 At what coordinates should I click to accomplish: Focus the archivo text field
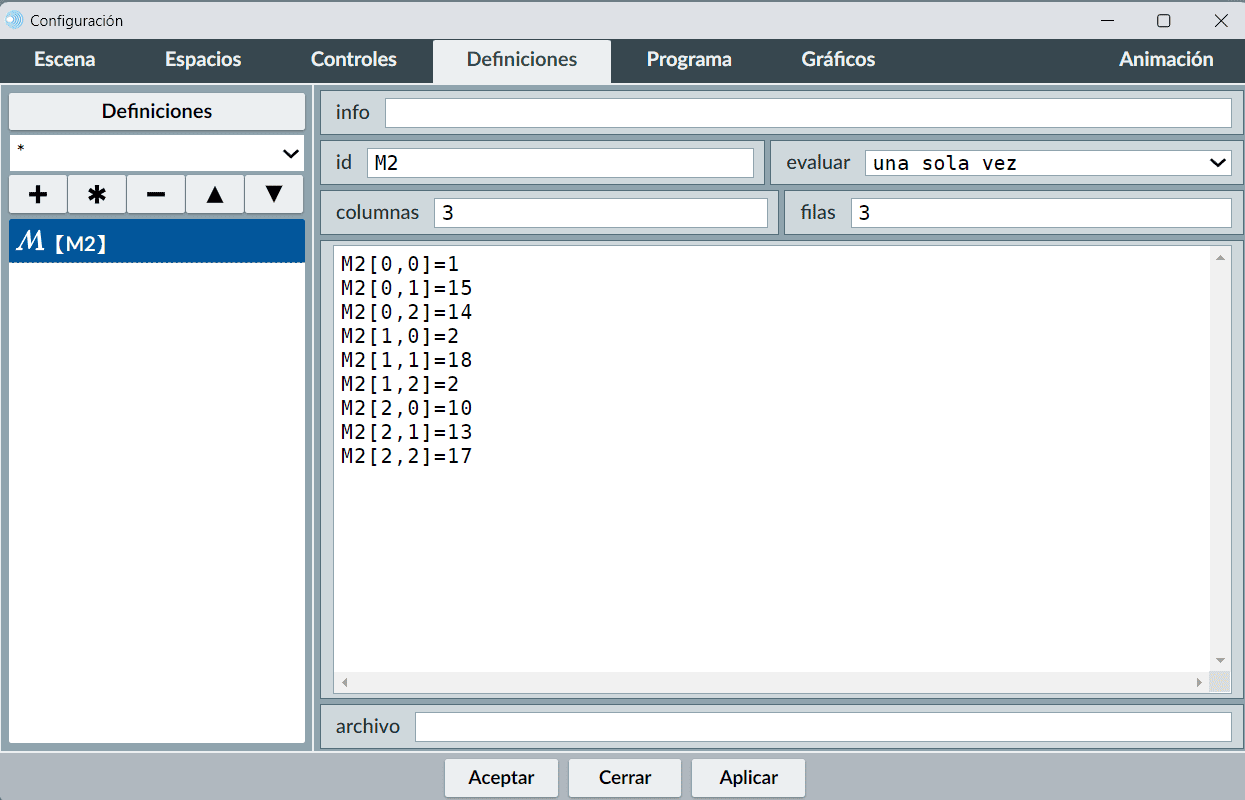[x=822, y=727]
